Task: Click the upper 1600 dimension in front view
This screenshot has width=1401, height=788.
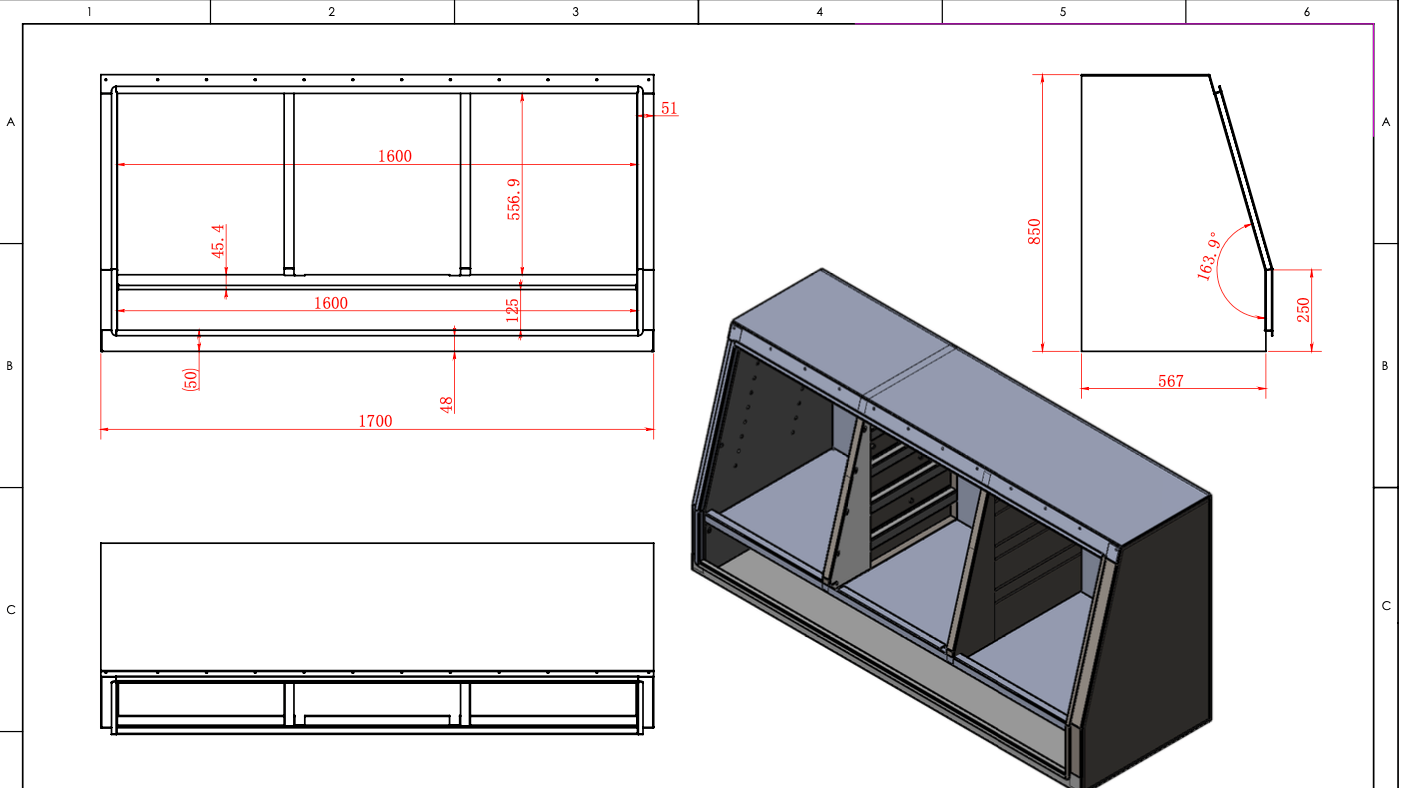Action: pos(394,156)
